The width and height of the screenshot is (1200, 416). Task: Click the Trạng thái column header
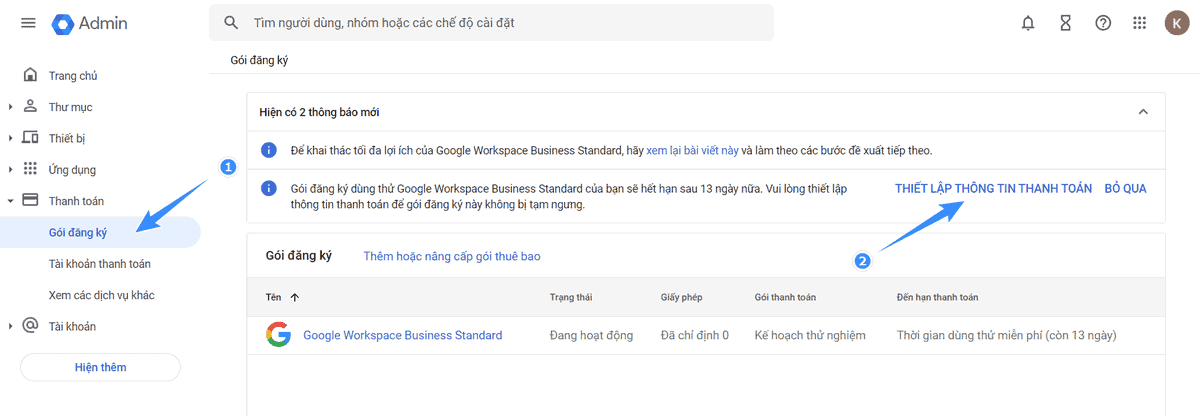tap(572, 297)
